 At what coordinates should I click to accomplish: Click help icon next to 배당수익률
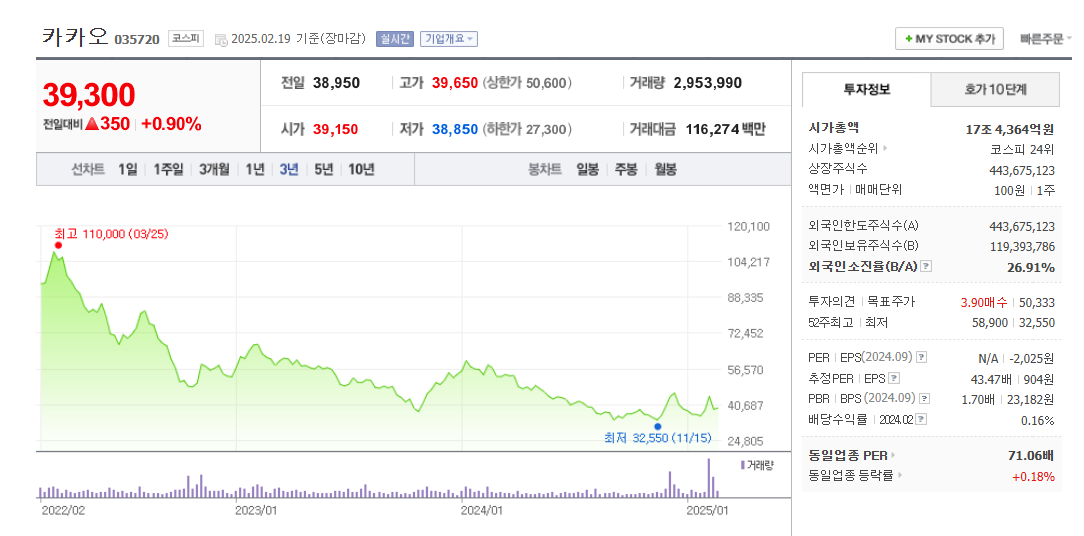click(x=921, y=419)
